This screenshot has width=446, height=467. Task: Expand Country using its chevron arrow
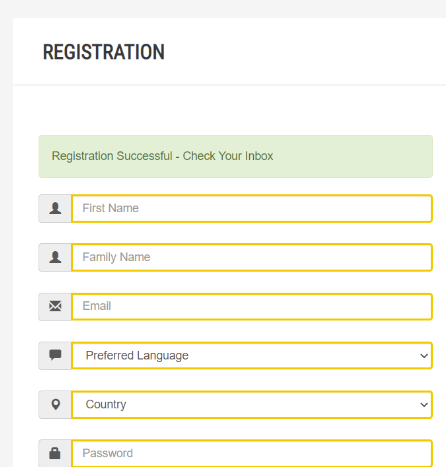tap(424, 405)
